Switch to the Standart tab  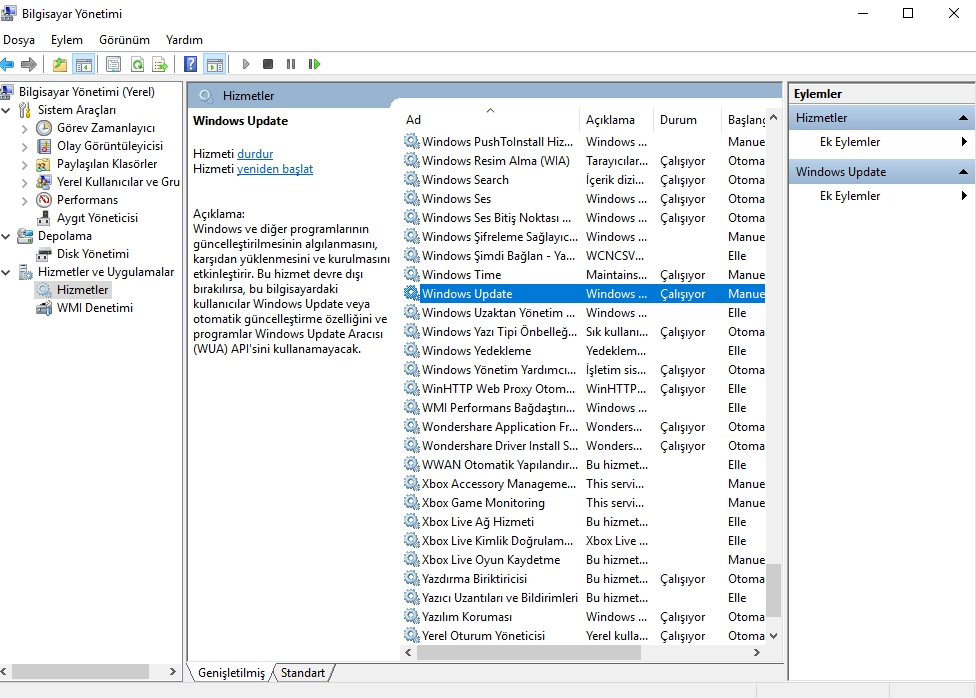click(303, 673)
